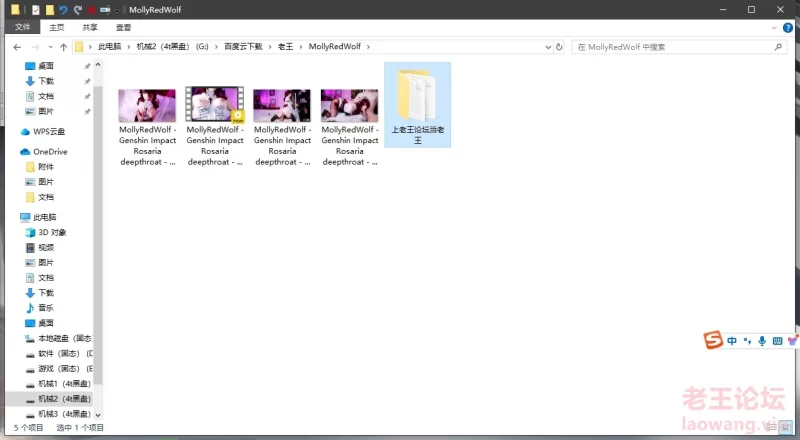
Task: Open the recent locations dropdown
Action: coord(50,47)
